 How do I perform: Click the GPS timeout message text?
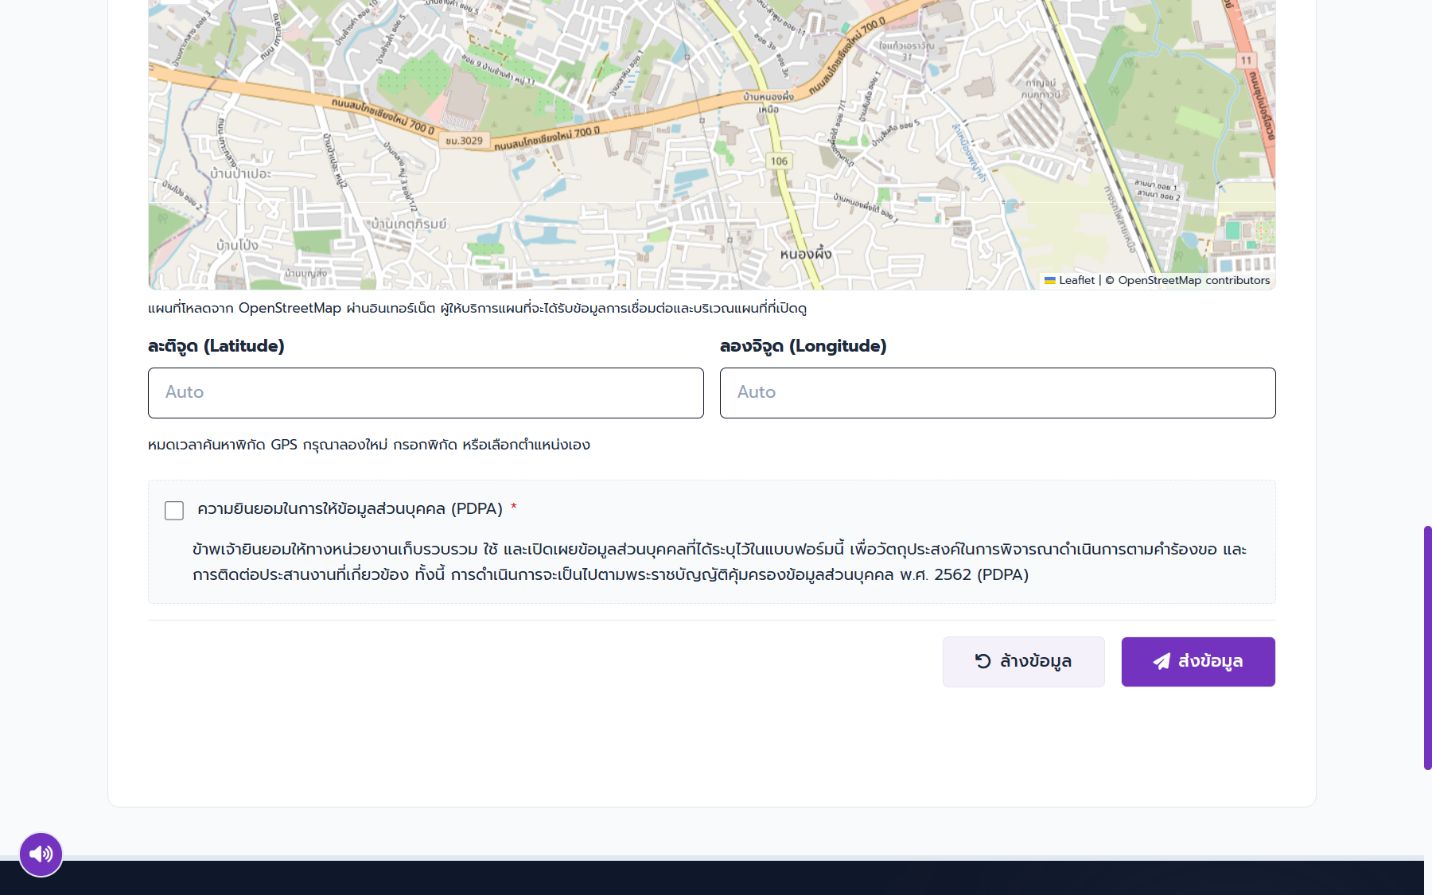coord(369,445)
